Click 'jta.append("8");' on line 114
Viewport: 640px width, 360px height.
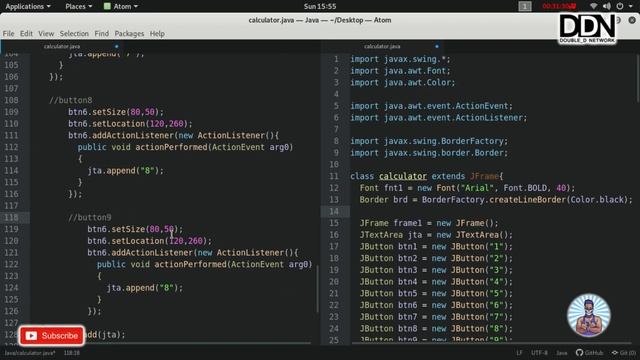(x=126, y=170)
